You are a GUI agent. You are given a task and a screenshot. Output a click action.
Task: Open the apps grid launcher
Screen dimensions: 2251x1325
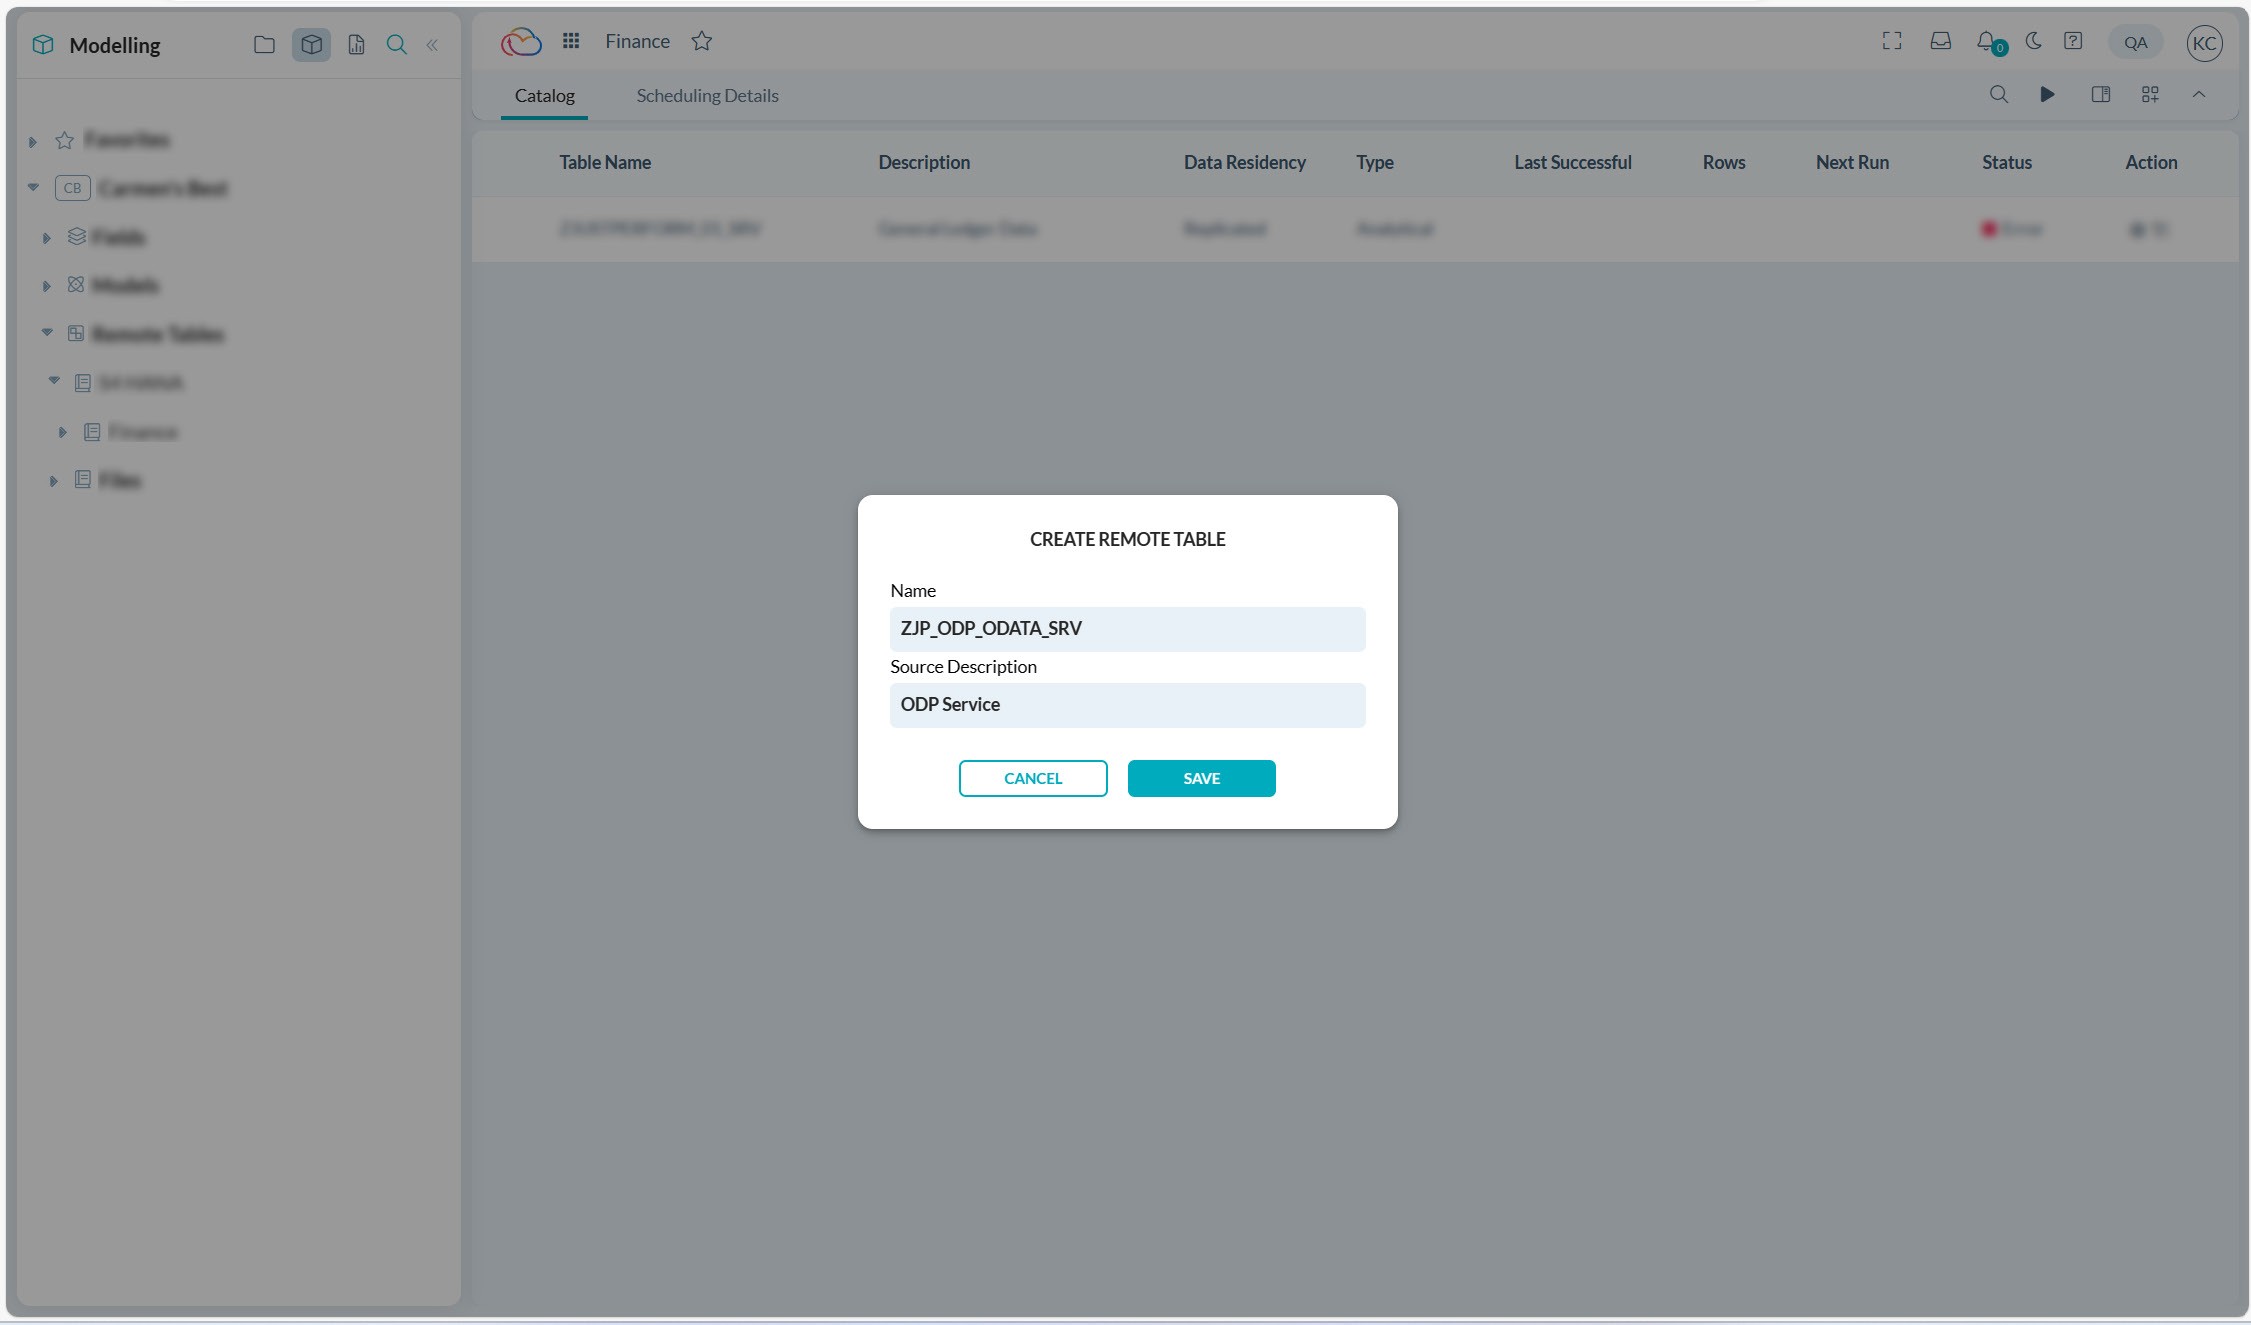pyautogui.click(x=571, y=41)
